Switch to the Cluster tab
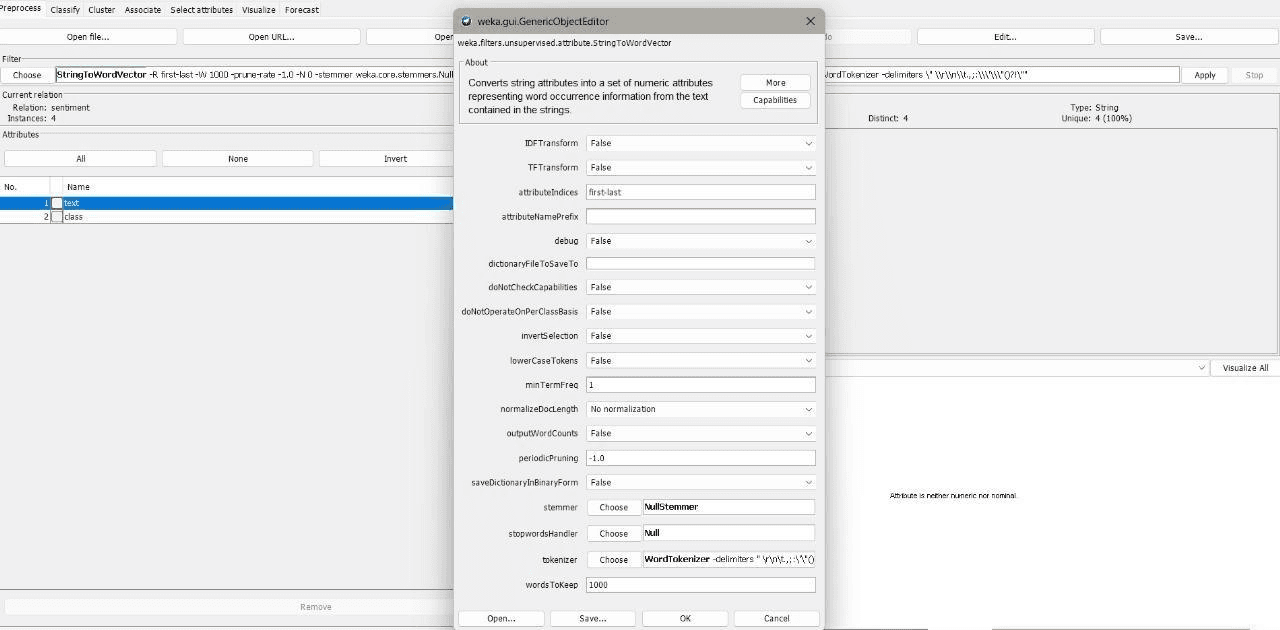This screenshot has width=1280, height=630. [x=102, y=10]
